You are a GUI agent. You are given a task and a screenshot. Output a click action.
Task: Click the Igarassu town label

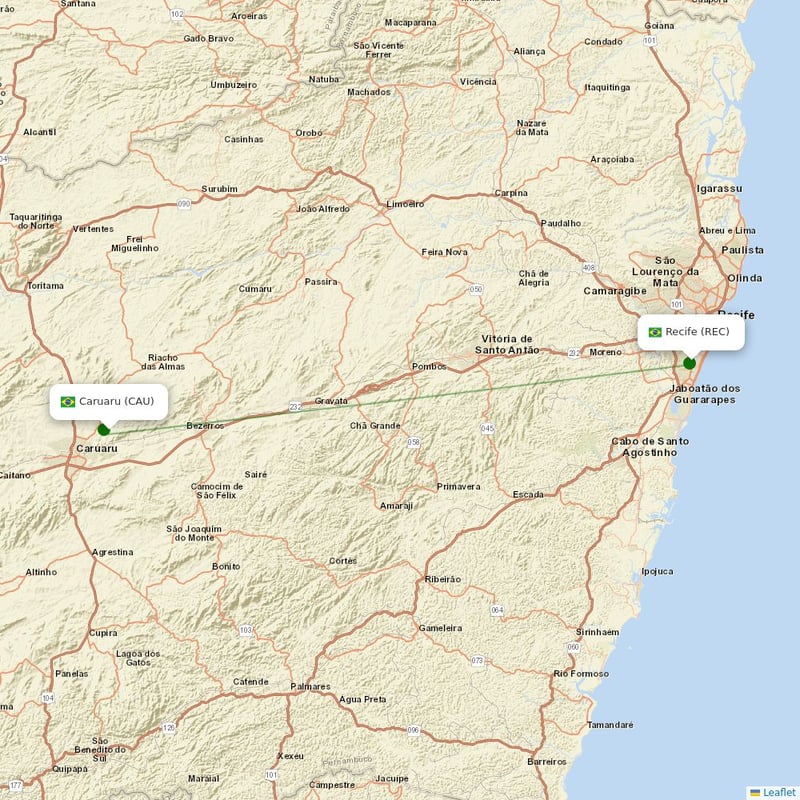point(719,189)
